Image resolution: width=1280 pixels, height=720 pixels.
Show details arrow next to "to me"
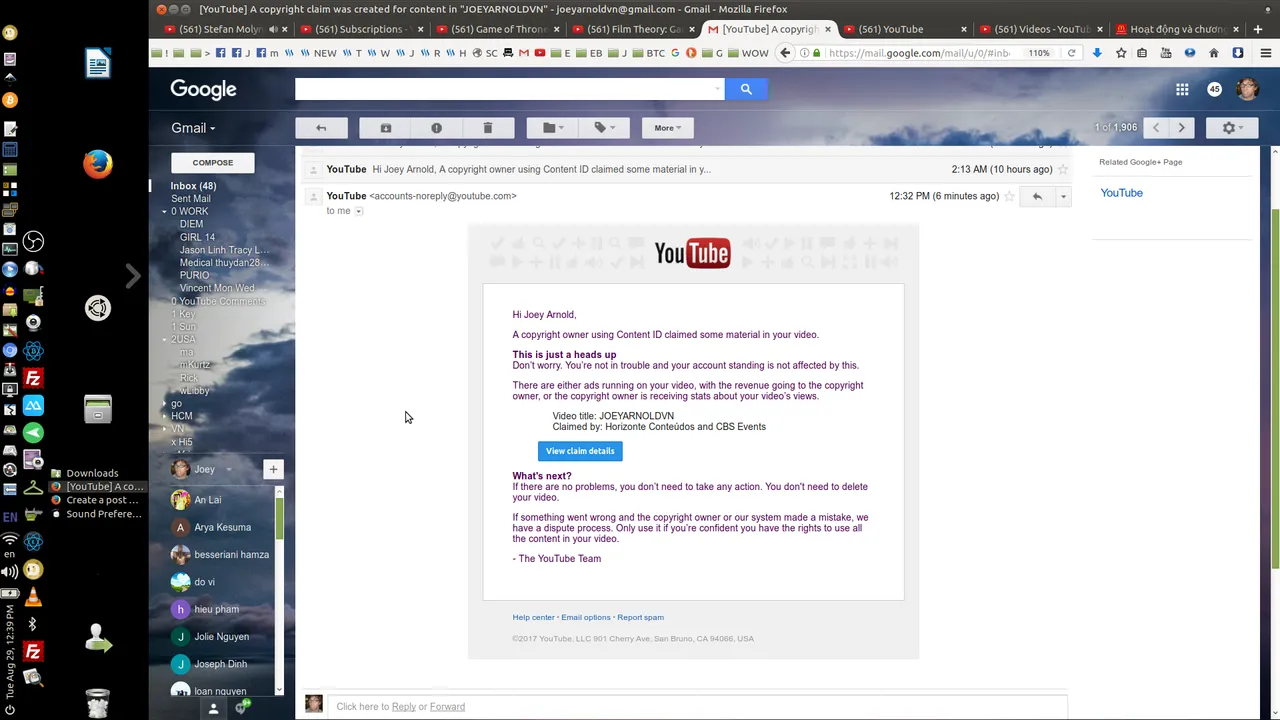359,212
